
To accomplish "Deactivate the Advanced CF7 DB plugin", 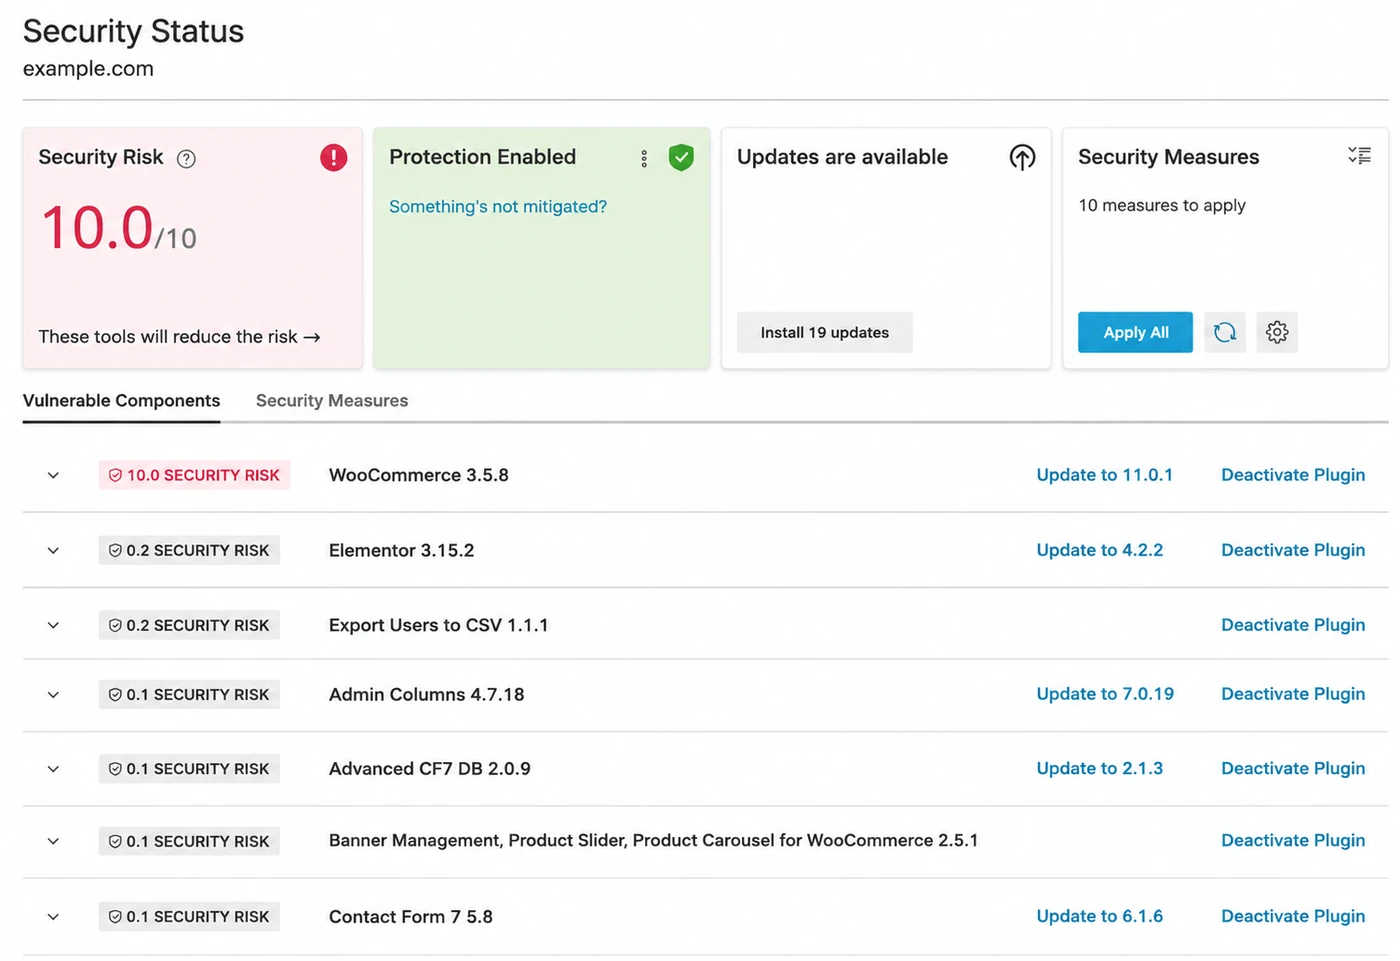I will 1293,768.
